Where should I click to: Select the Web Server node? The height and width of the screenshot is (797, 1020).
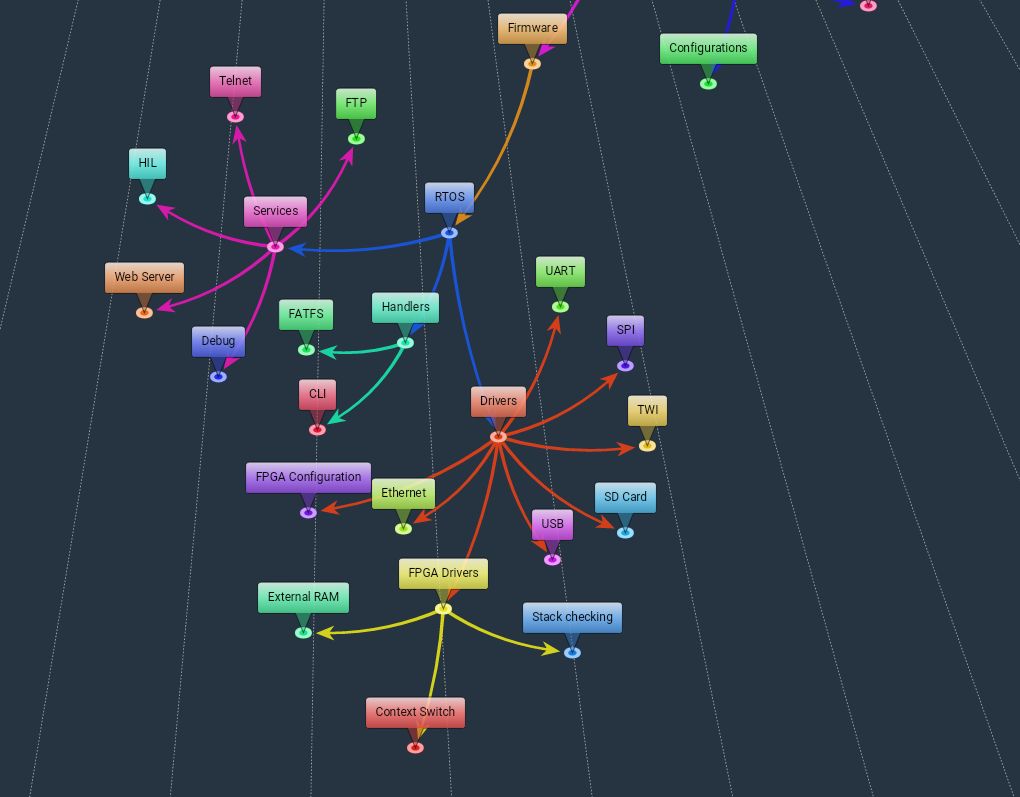[x=144, y=277]
